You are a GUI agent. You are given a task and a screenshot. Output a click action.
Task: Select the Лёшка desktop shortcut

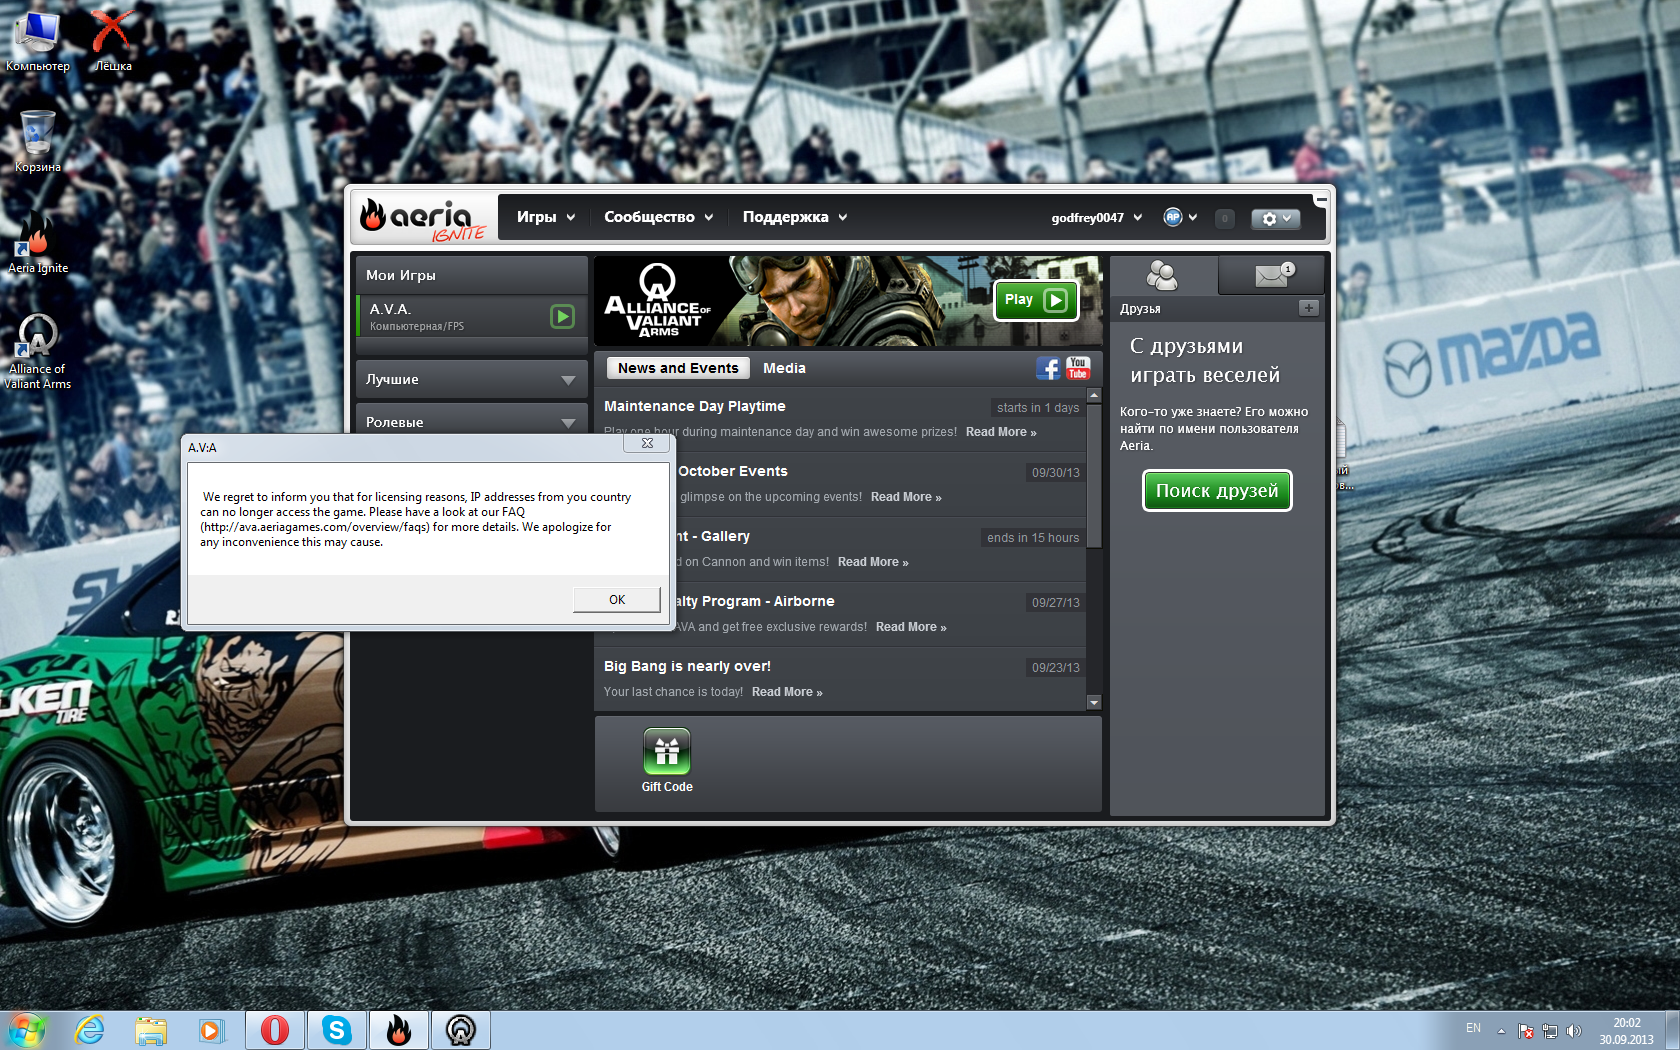point(113,42)
